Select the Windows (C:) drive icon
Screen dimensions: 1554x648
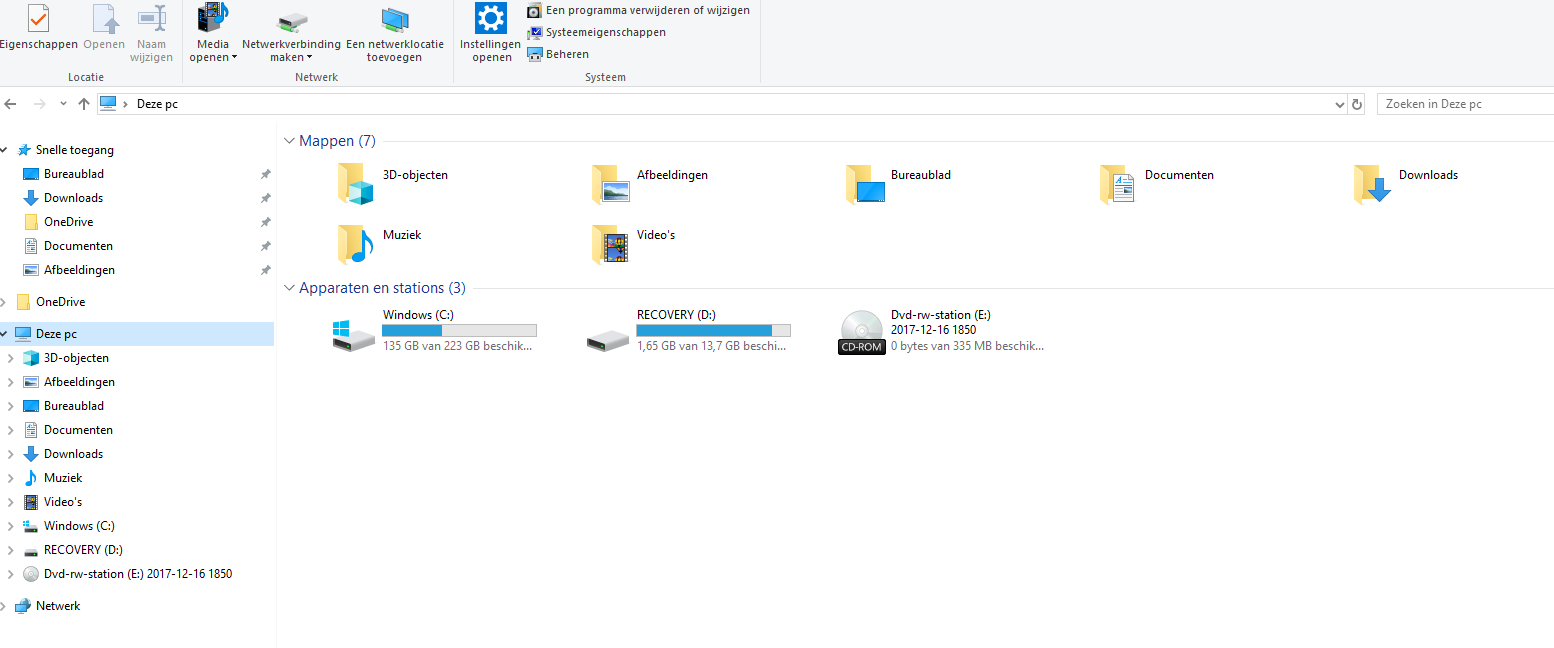pyautogui.click(x=354, y=335)
